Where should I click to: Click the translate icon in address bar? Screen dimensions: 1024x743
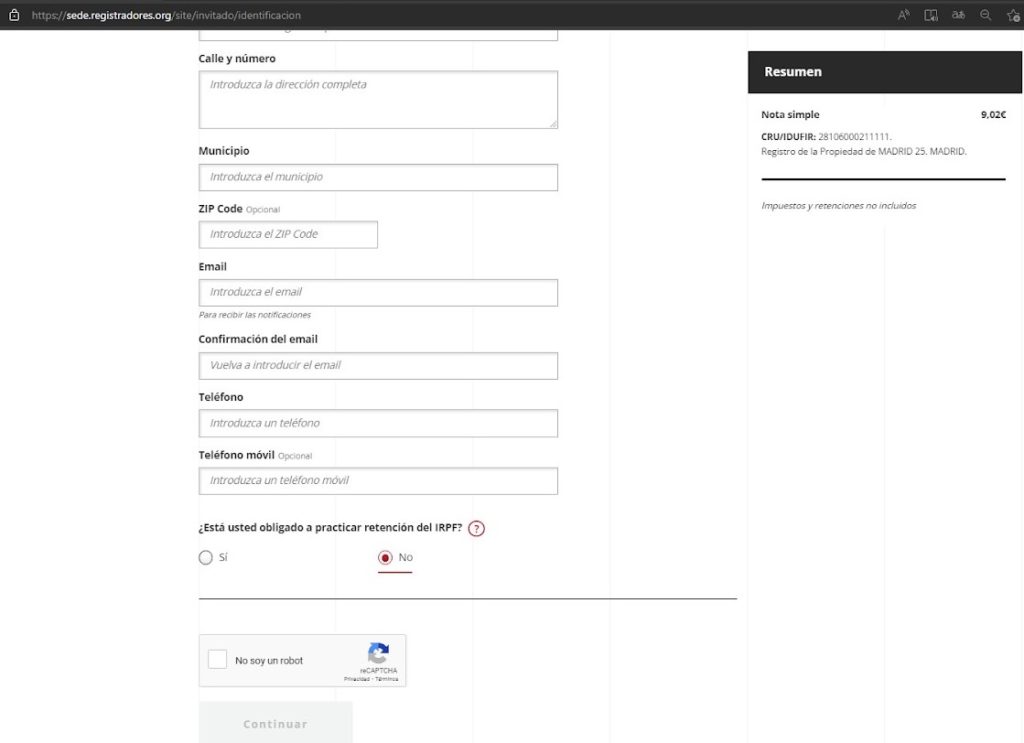(958, 15)
